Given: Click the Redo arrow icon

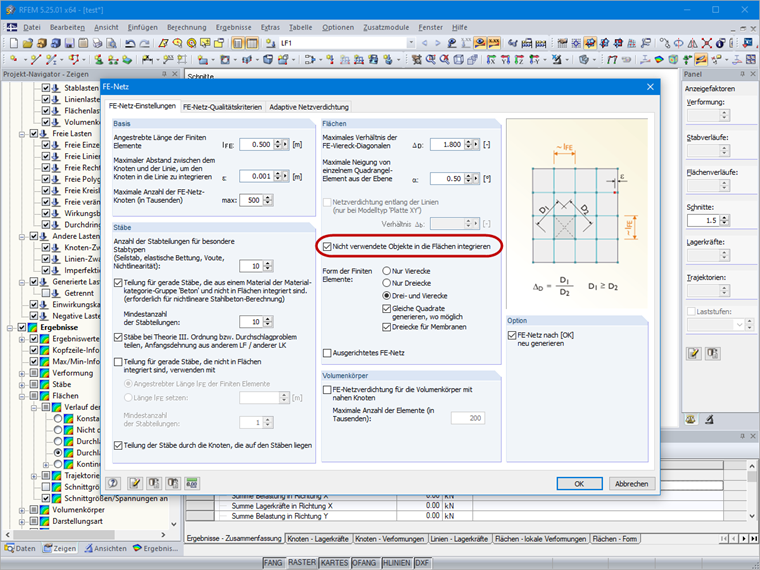Looking at the screenshot, I should tap(144, 43).
